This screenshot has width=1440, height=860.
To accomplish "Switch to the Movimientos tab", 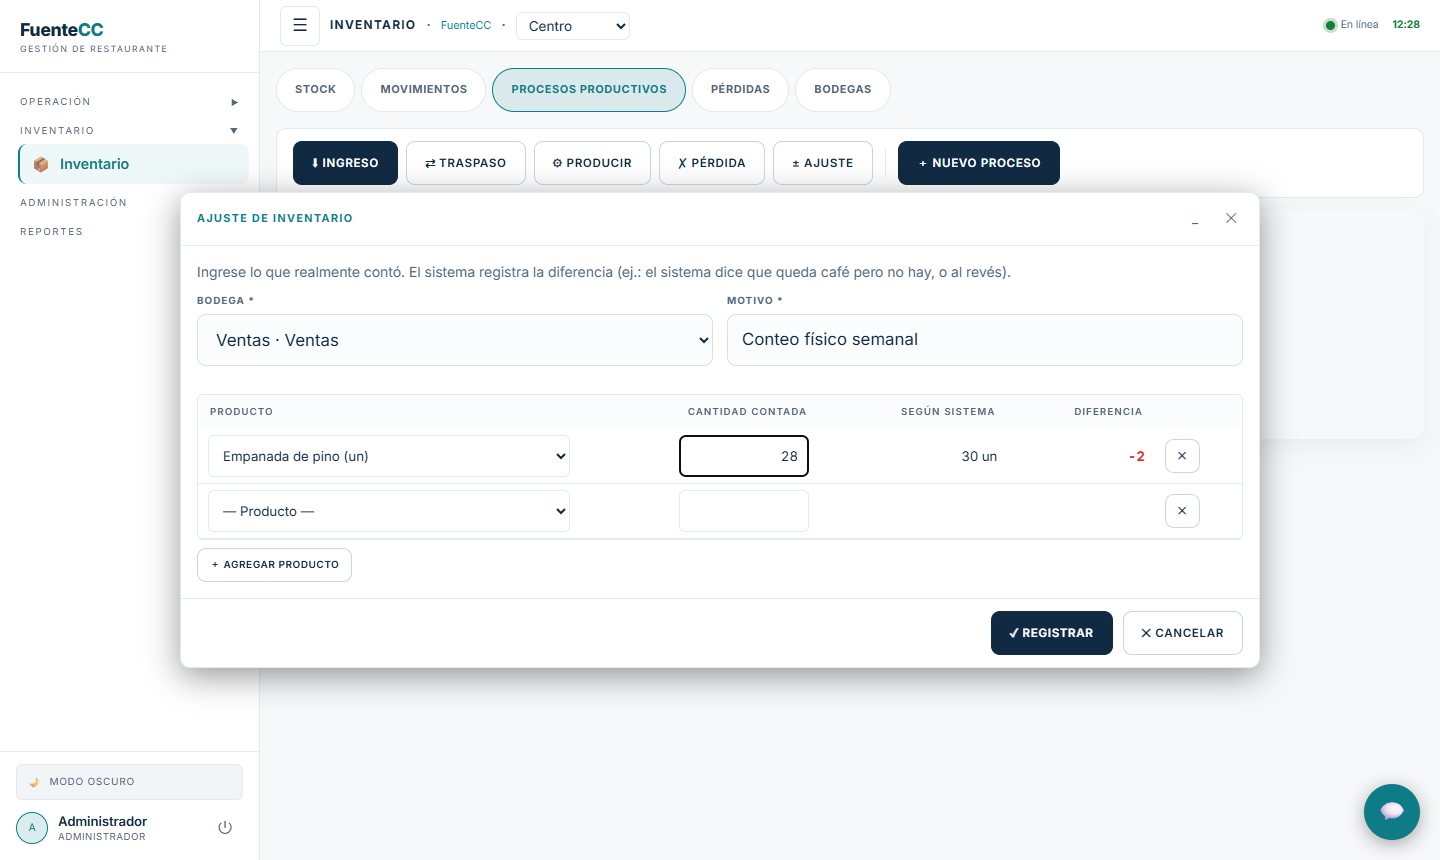I will [424, 90].
